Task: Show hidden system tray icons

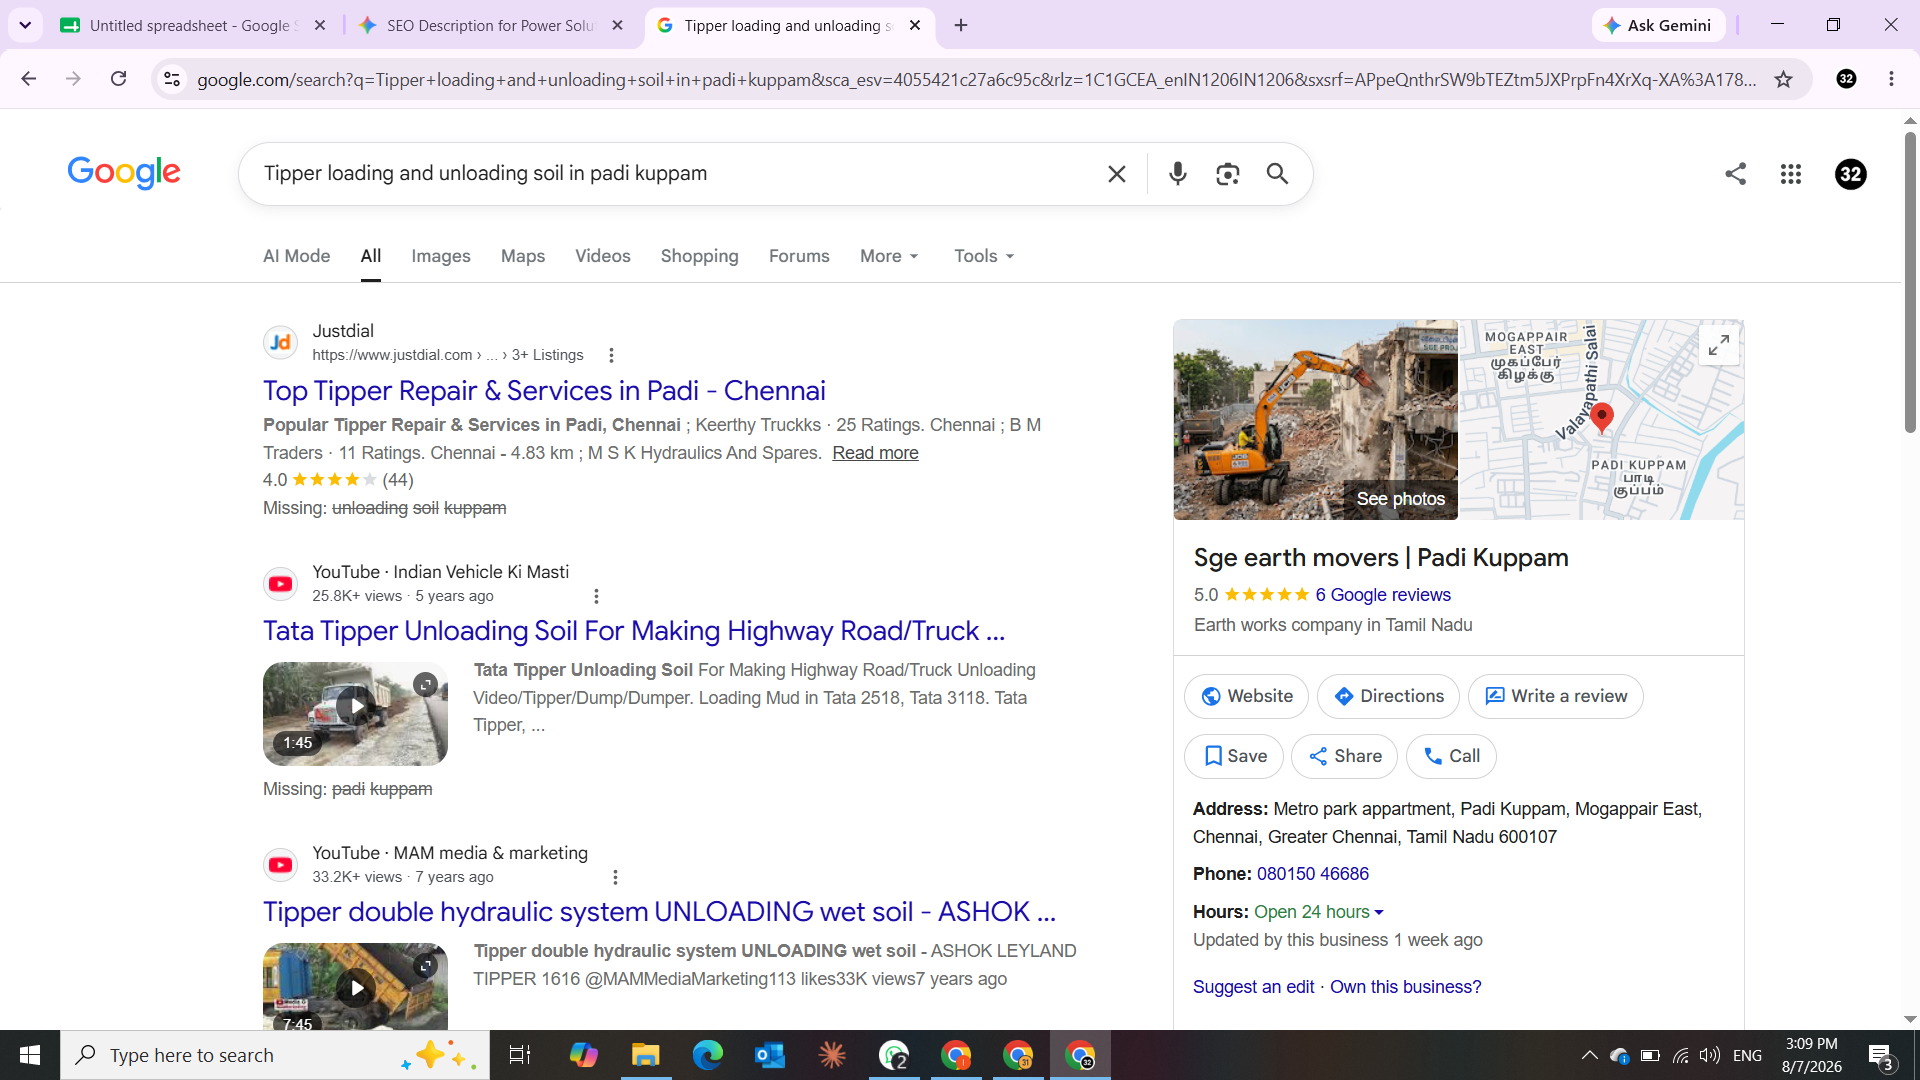Action: click(1589, 1055)
